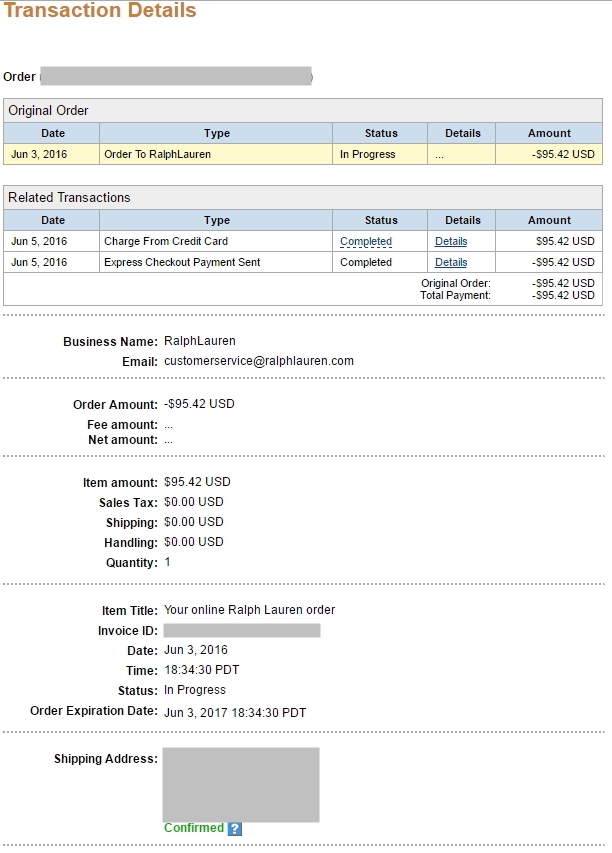Click the Type header in Related Transactions
Image resolution: width=612 pixels, height=853 pixels.
(216, 220)
